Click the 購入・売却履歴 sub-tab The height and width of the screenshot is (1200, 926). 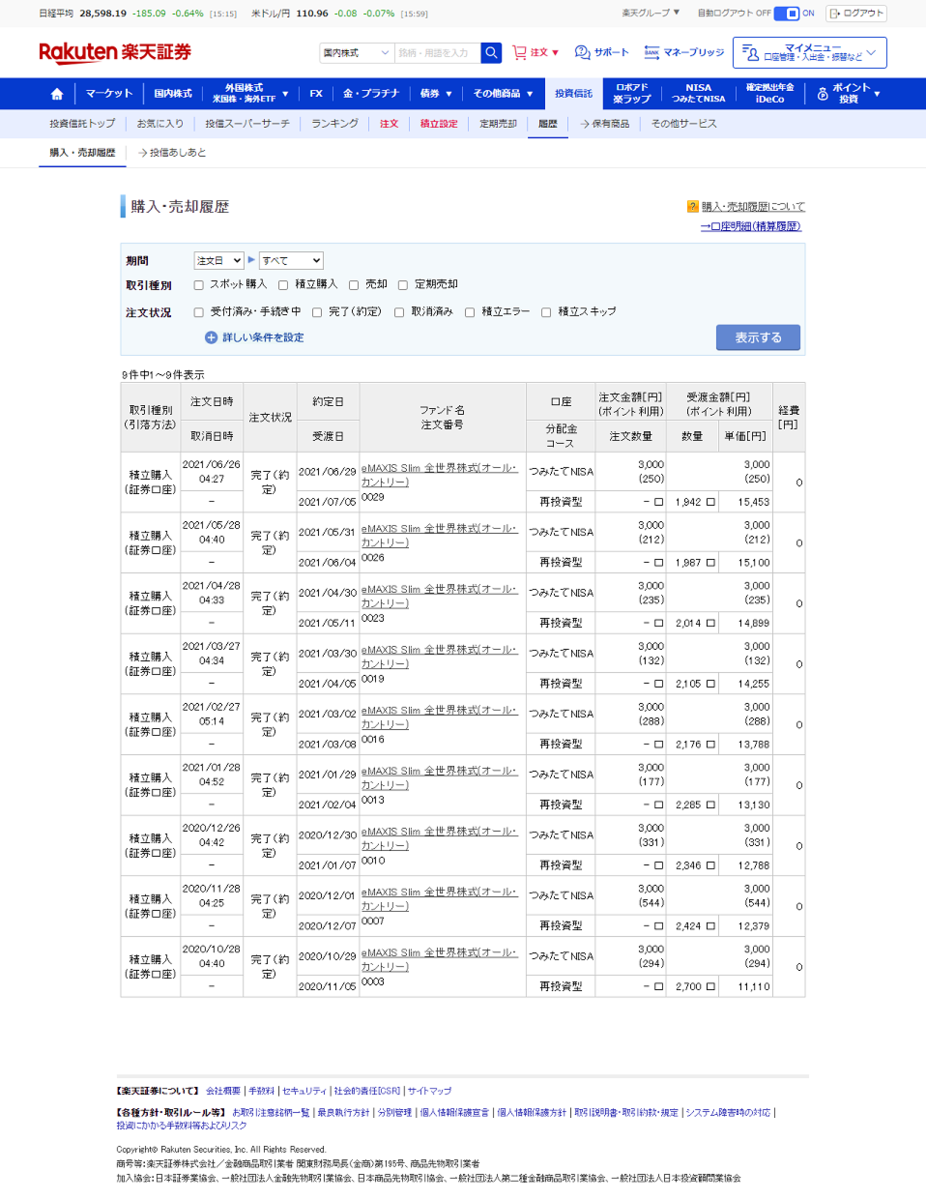(x=82, y=153)
